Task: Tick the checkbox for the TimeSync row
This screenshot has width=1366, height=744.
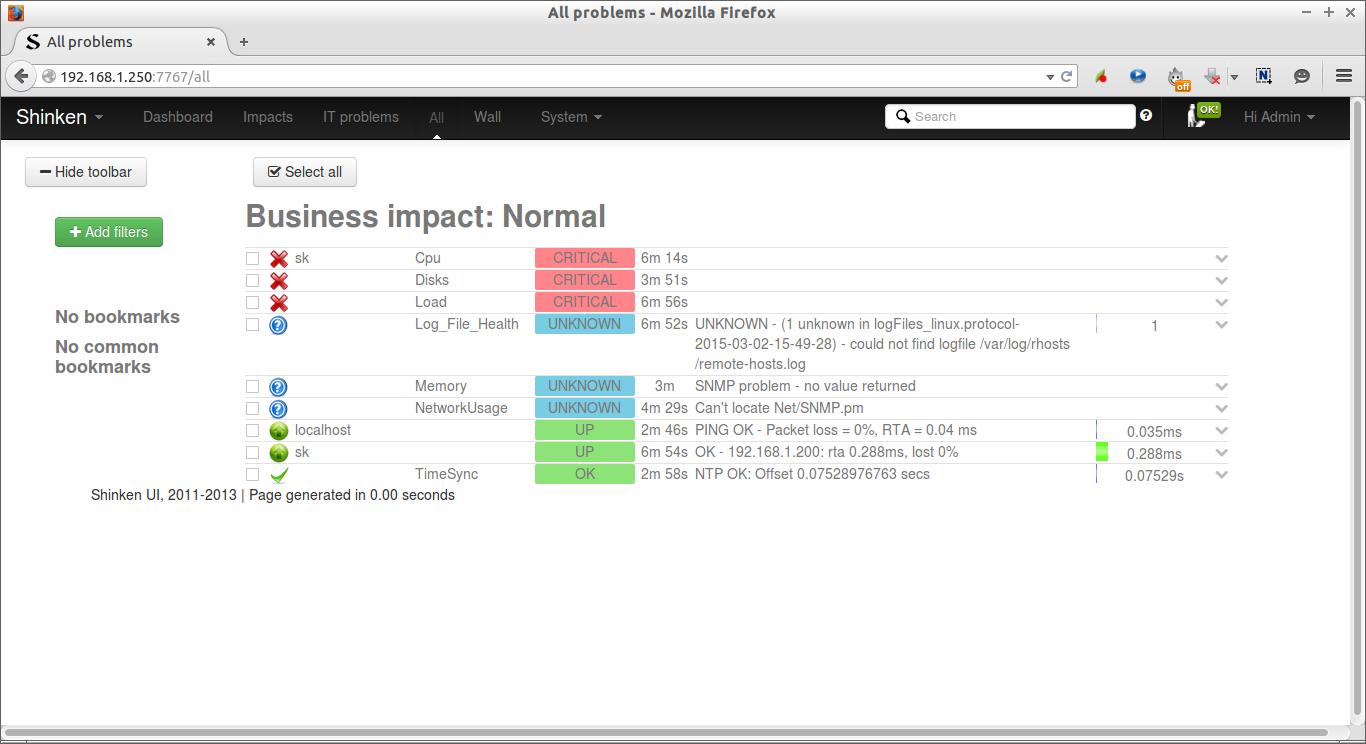Action: coord(253,475)
